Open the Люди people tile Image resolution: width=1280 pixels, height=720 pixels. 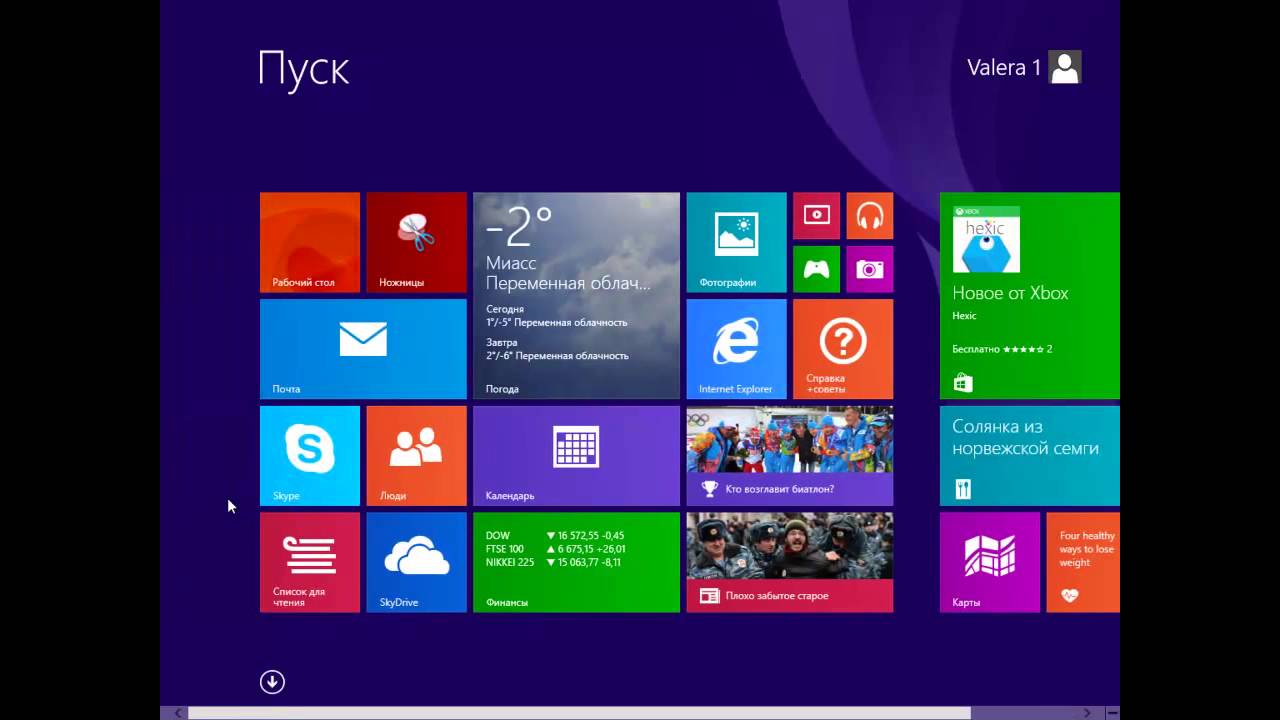tap(416, 456)
